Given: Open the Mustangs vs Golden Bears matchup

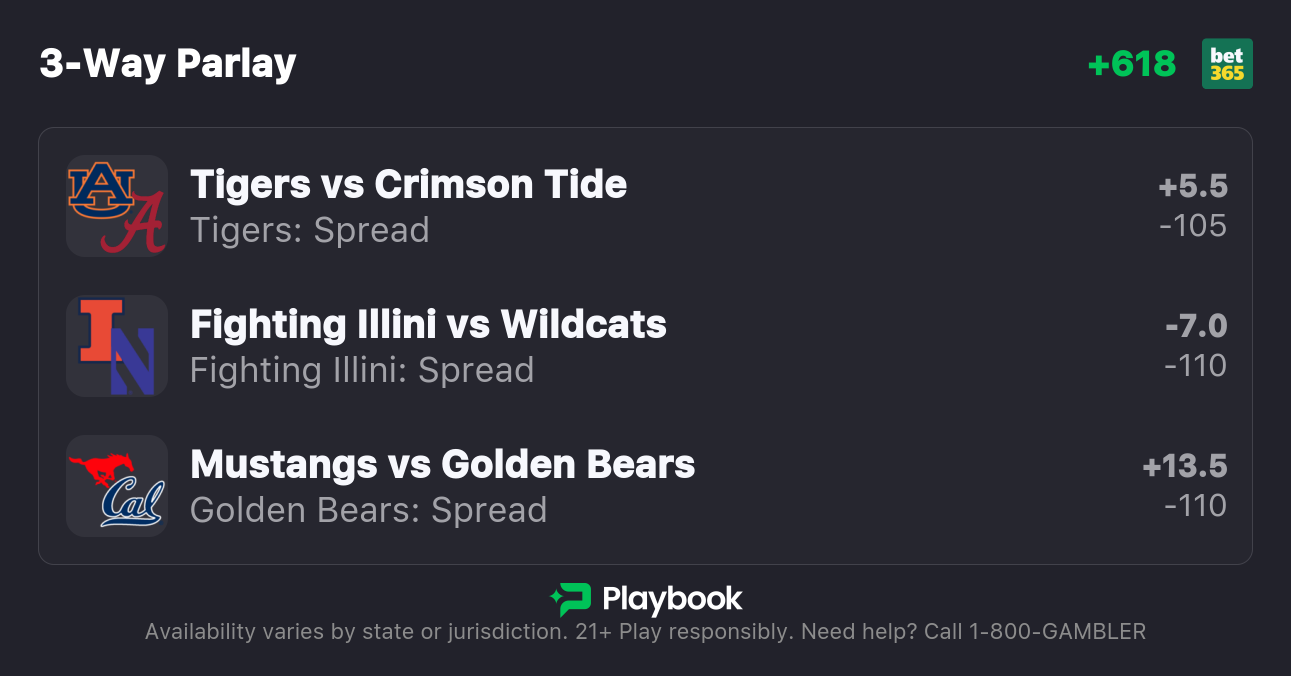Looking at the screenshot, I should (x=442, y=465).
